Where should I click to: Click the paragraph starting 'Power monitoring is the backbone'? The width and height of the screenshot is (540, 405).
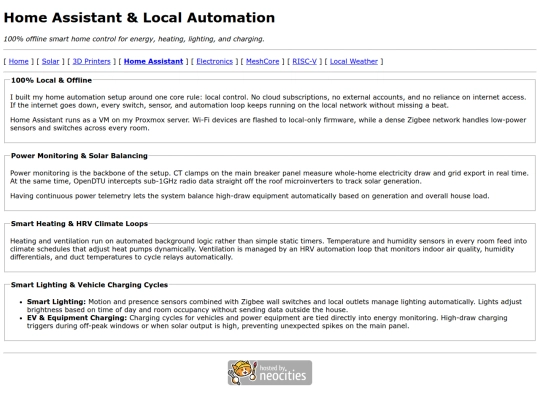(x=269, y=177)
